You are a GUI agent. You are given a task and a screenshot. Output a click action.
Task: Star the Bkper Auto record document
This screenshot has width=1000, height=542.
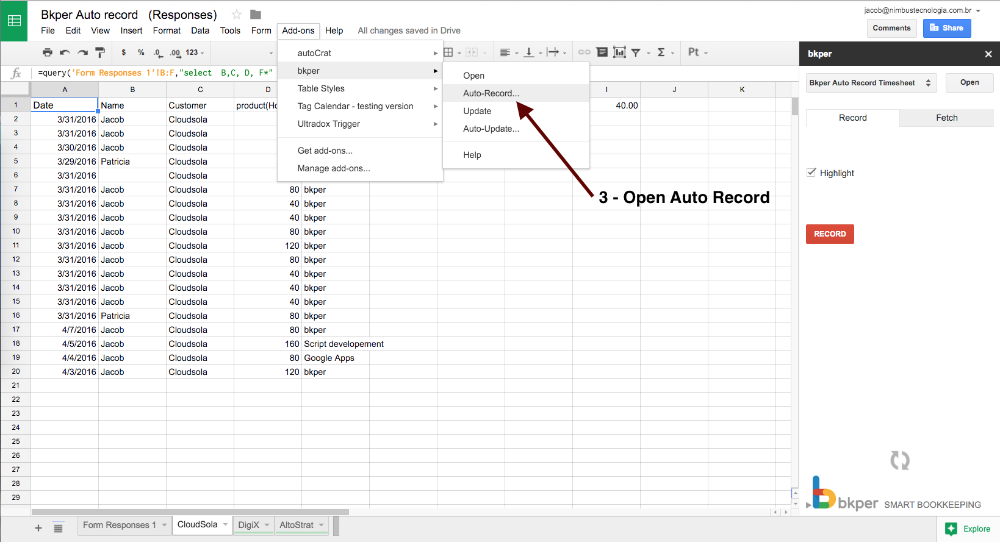pyautogui.click(x=237, y=14)
